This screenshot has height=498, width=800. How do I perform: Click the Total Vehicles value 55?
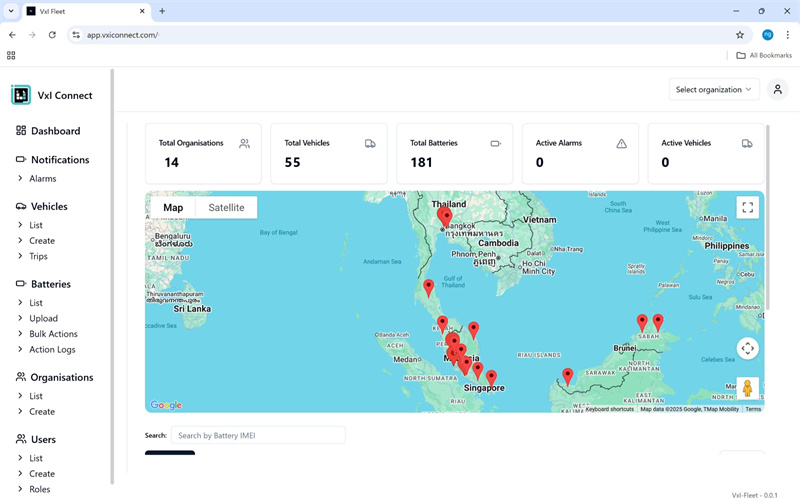292,162
